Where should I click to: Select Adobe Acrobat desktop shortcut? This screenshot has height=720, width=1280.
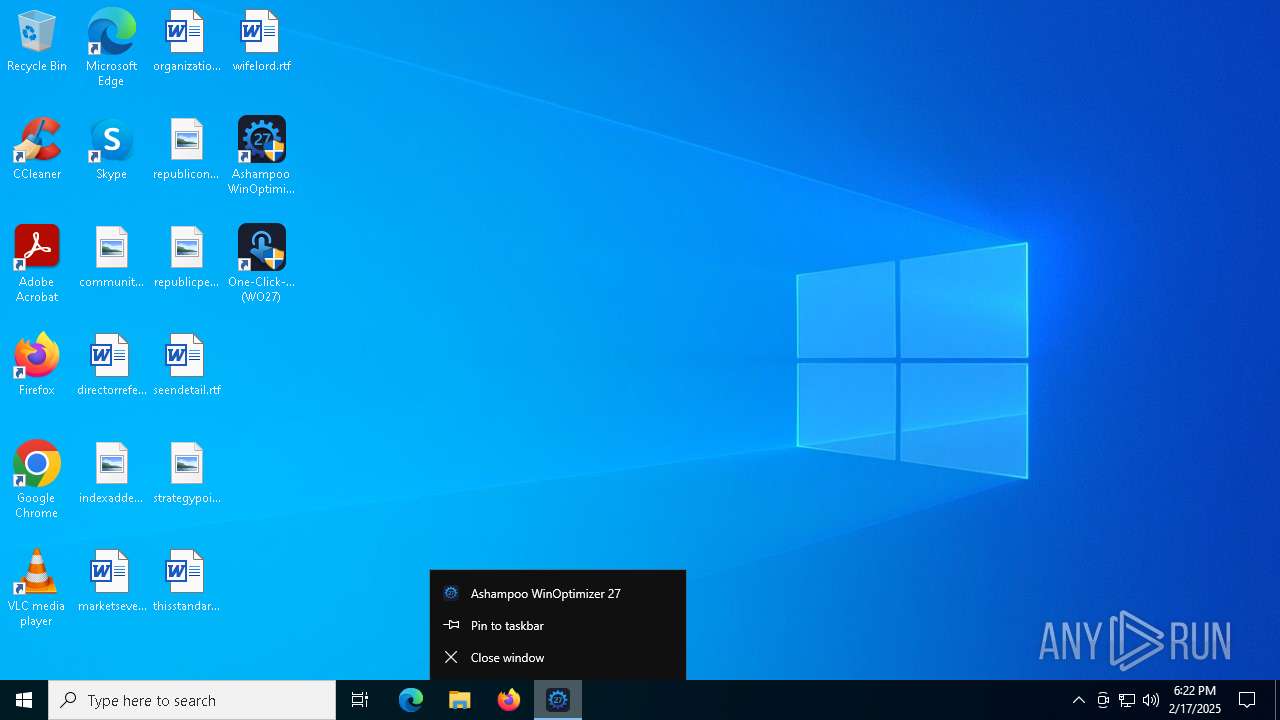(37, 264)
